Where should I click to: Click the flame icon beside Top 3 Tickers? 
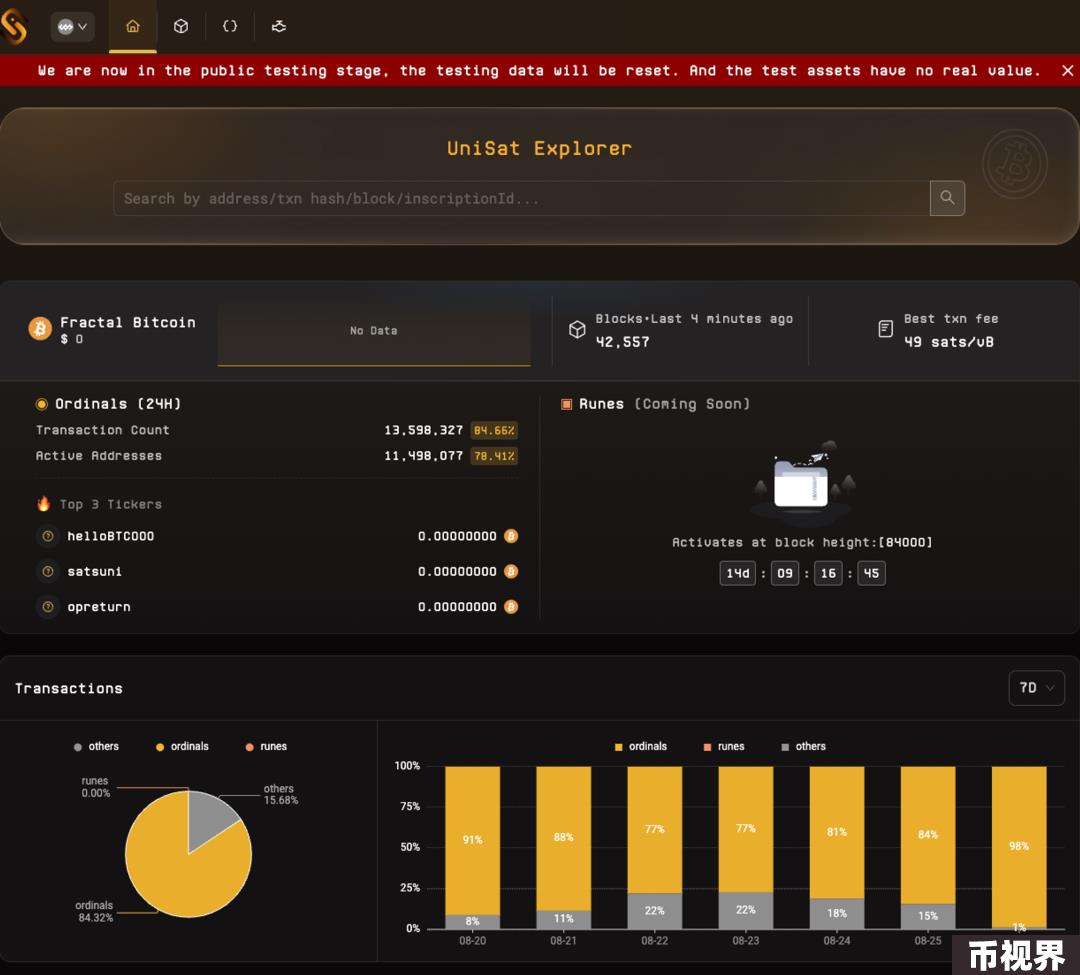point(43,503)
